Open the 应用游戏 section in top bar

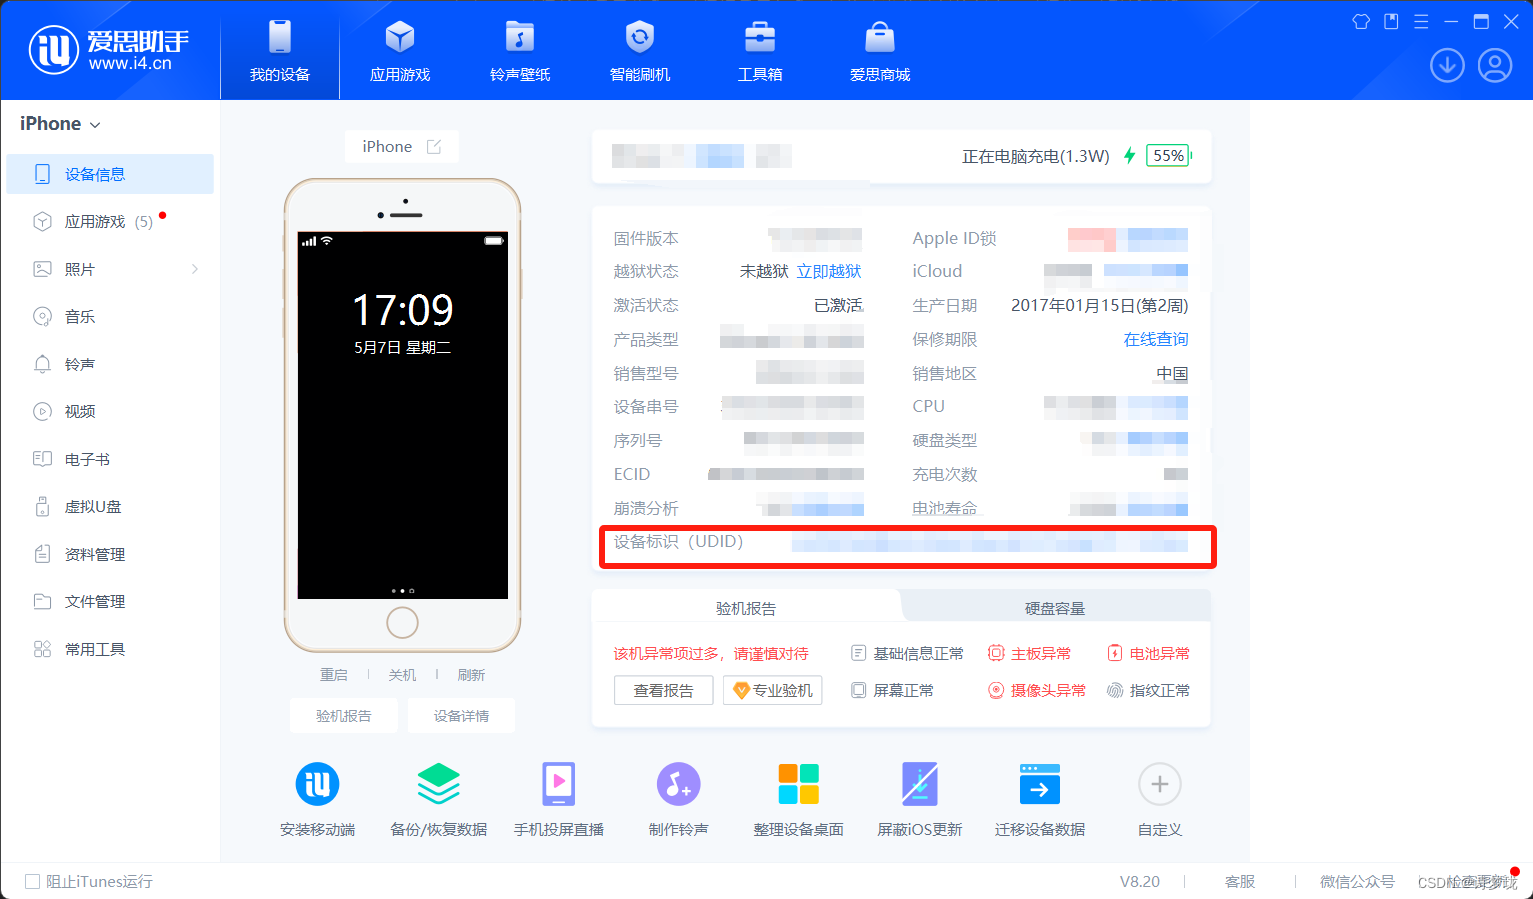[x=400, y=50]
